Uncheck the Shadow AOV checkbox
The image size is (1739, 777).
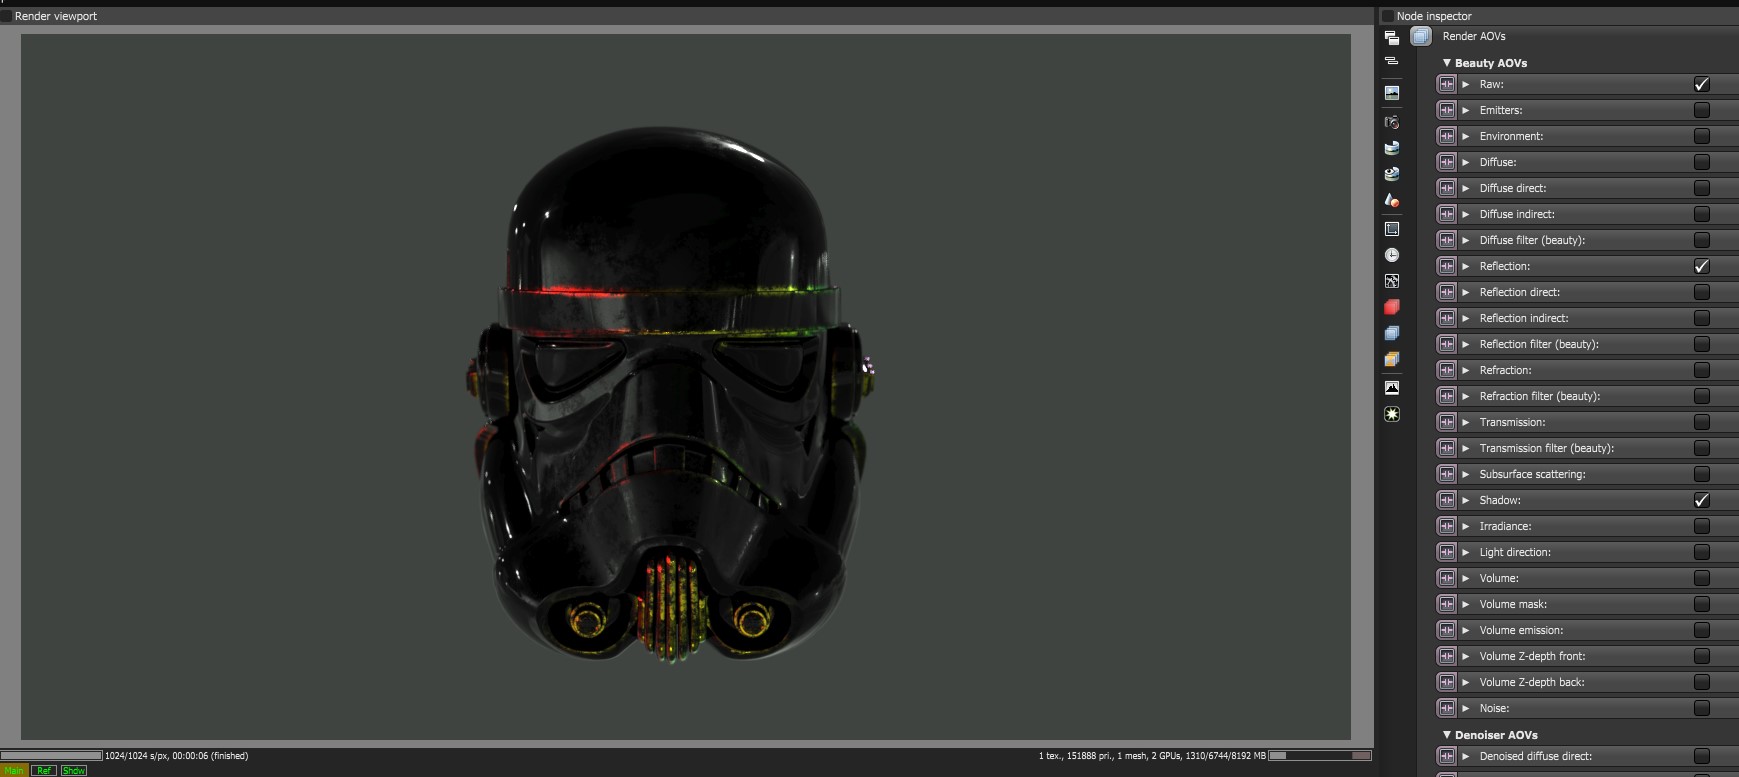(x=1702, y=500)
